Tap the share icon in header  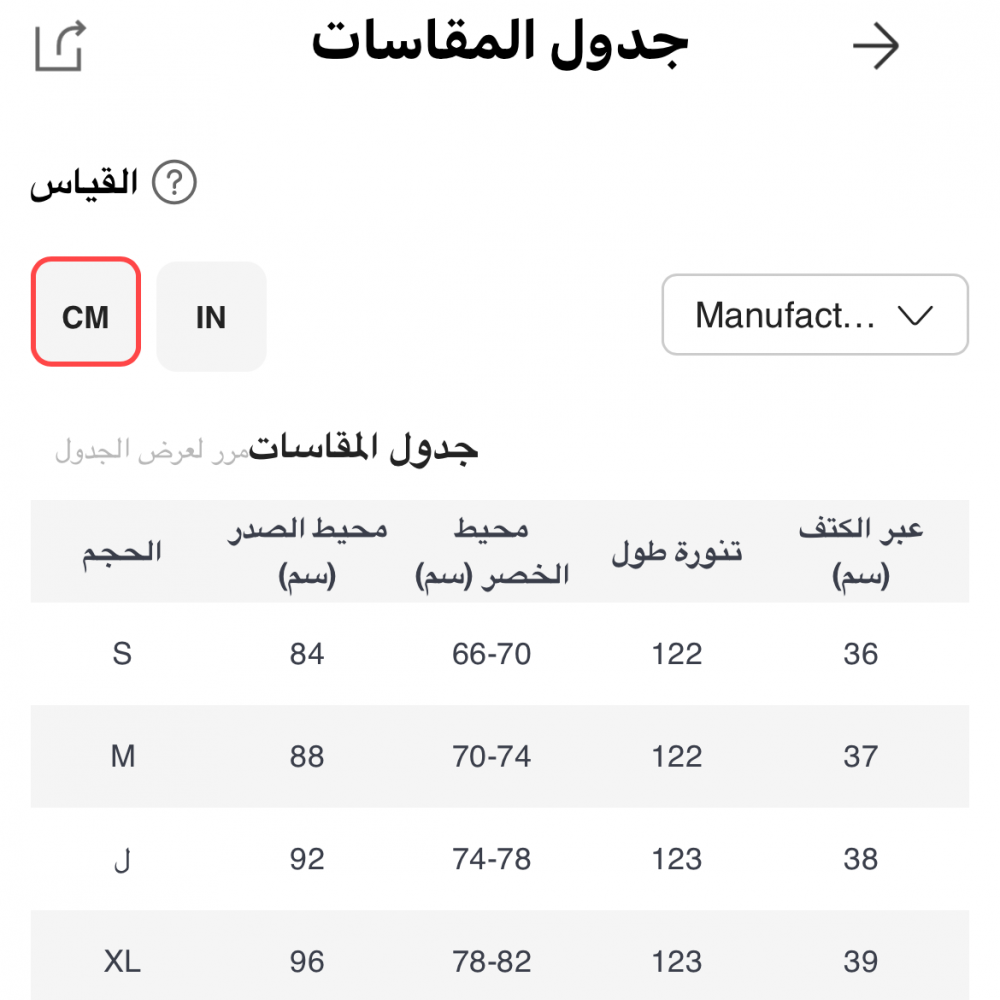point(60,47)
